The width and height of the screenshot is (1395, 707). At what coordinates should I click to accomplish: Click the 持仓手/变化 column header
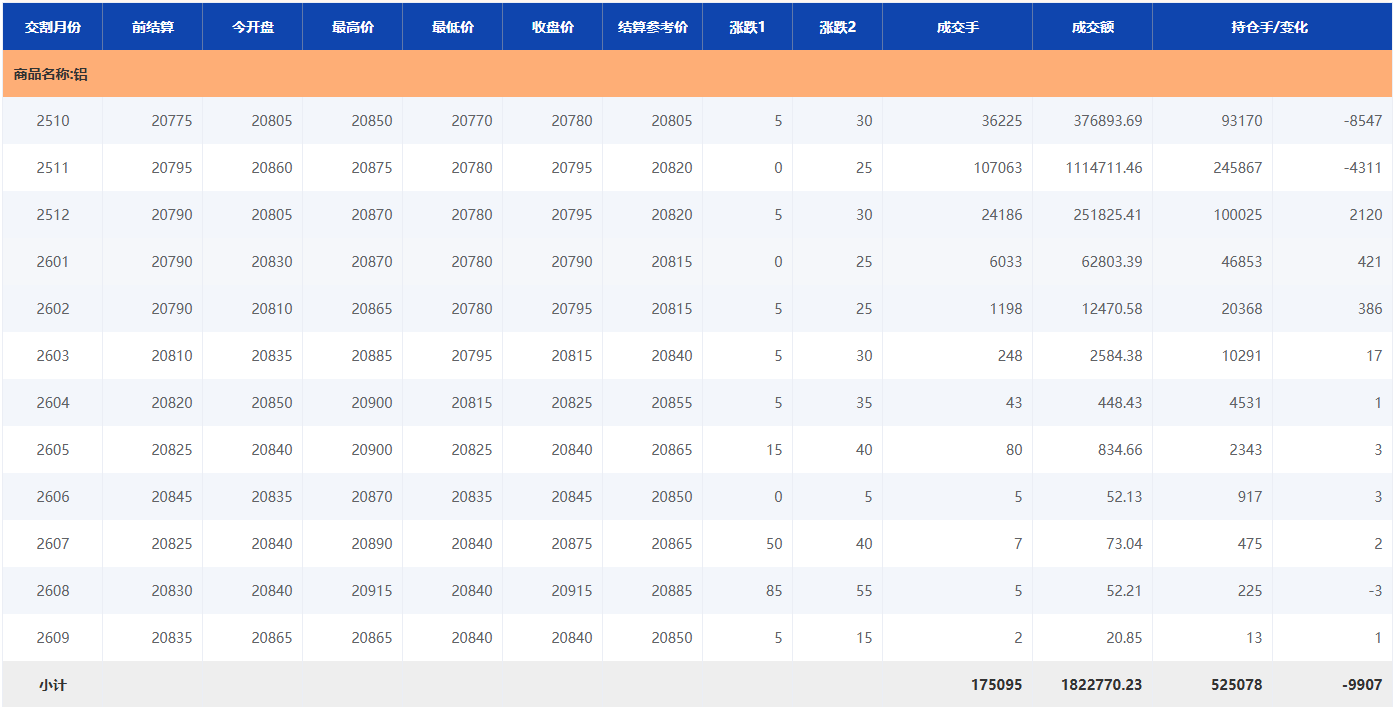[x=1270, y=27]
